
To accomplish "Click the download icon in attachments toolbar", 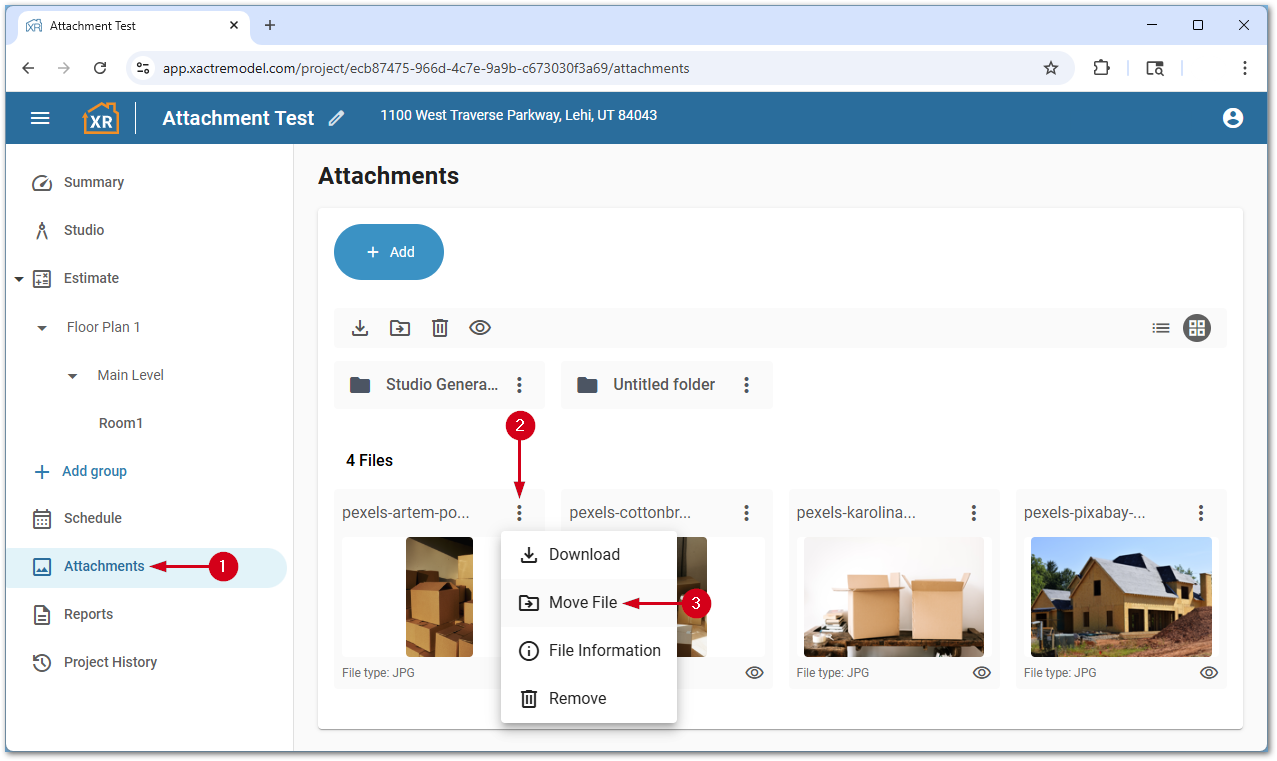I will tap(360, 328).
